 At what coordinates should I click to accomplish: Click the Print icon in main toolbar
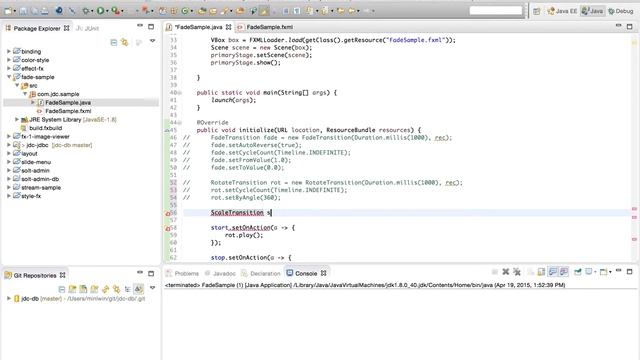[44, 11]
